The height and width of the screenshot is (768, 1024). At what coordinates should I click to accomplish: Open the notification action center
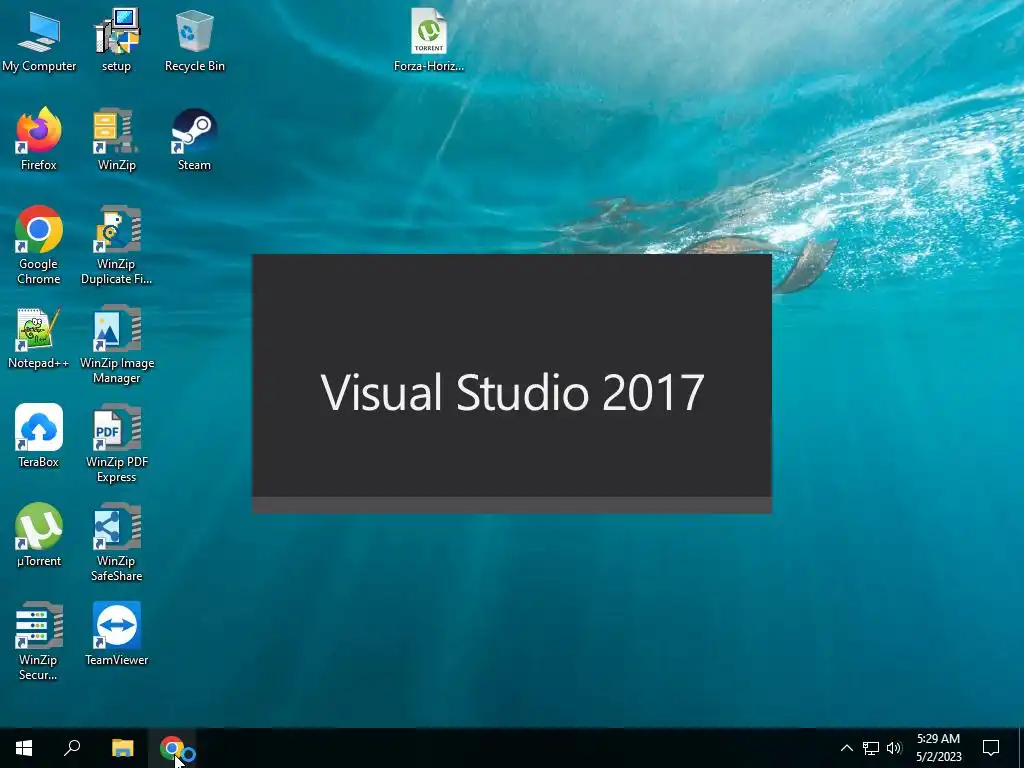[991, 748]
